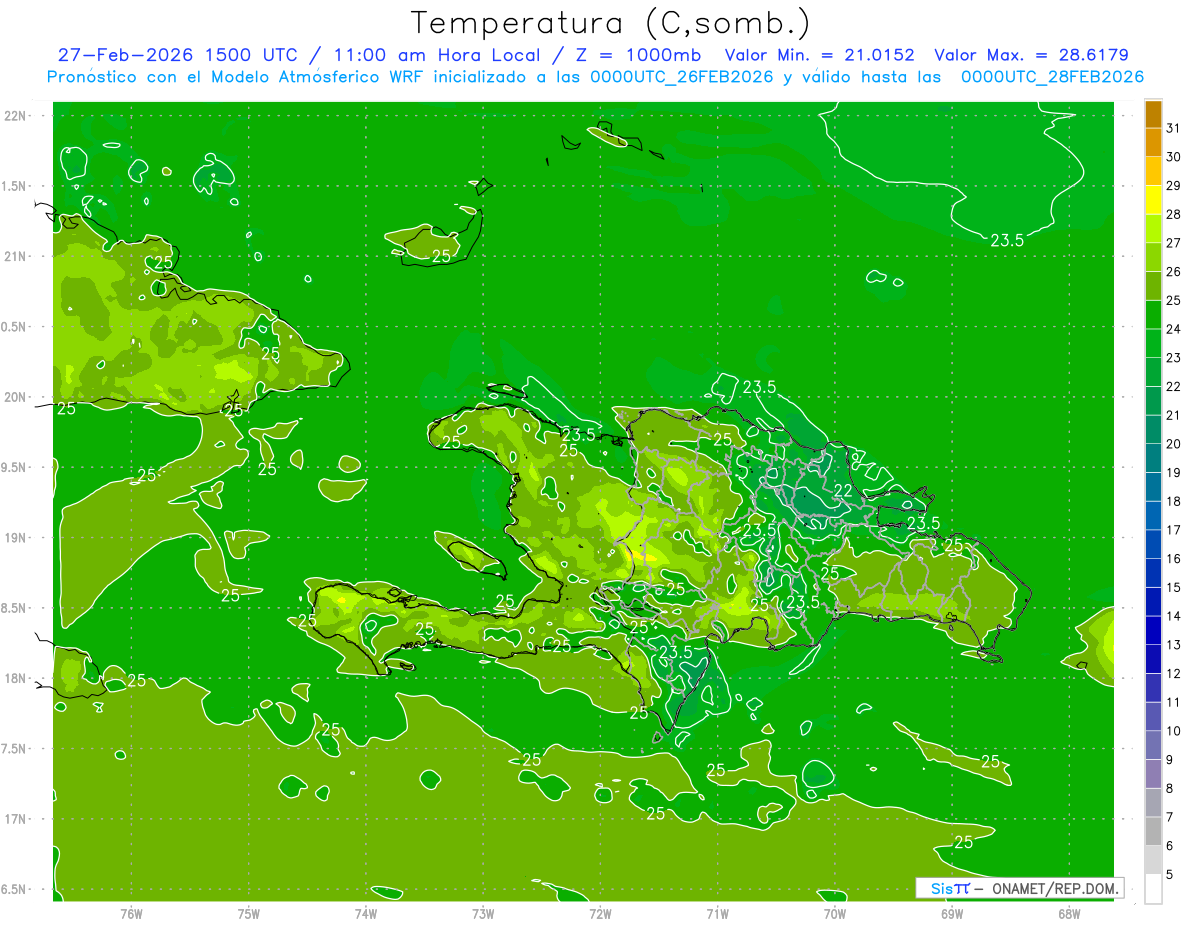
Task: Pick the white swatch below 5 on the legend
Action: [1153, 889]
